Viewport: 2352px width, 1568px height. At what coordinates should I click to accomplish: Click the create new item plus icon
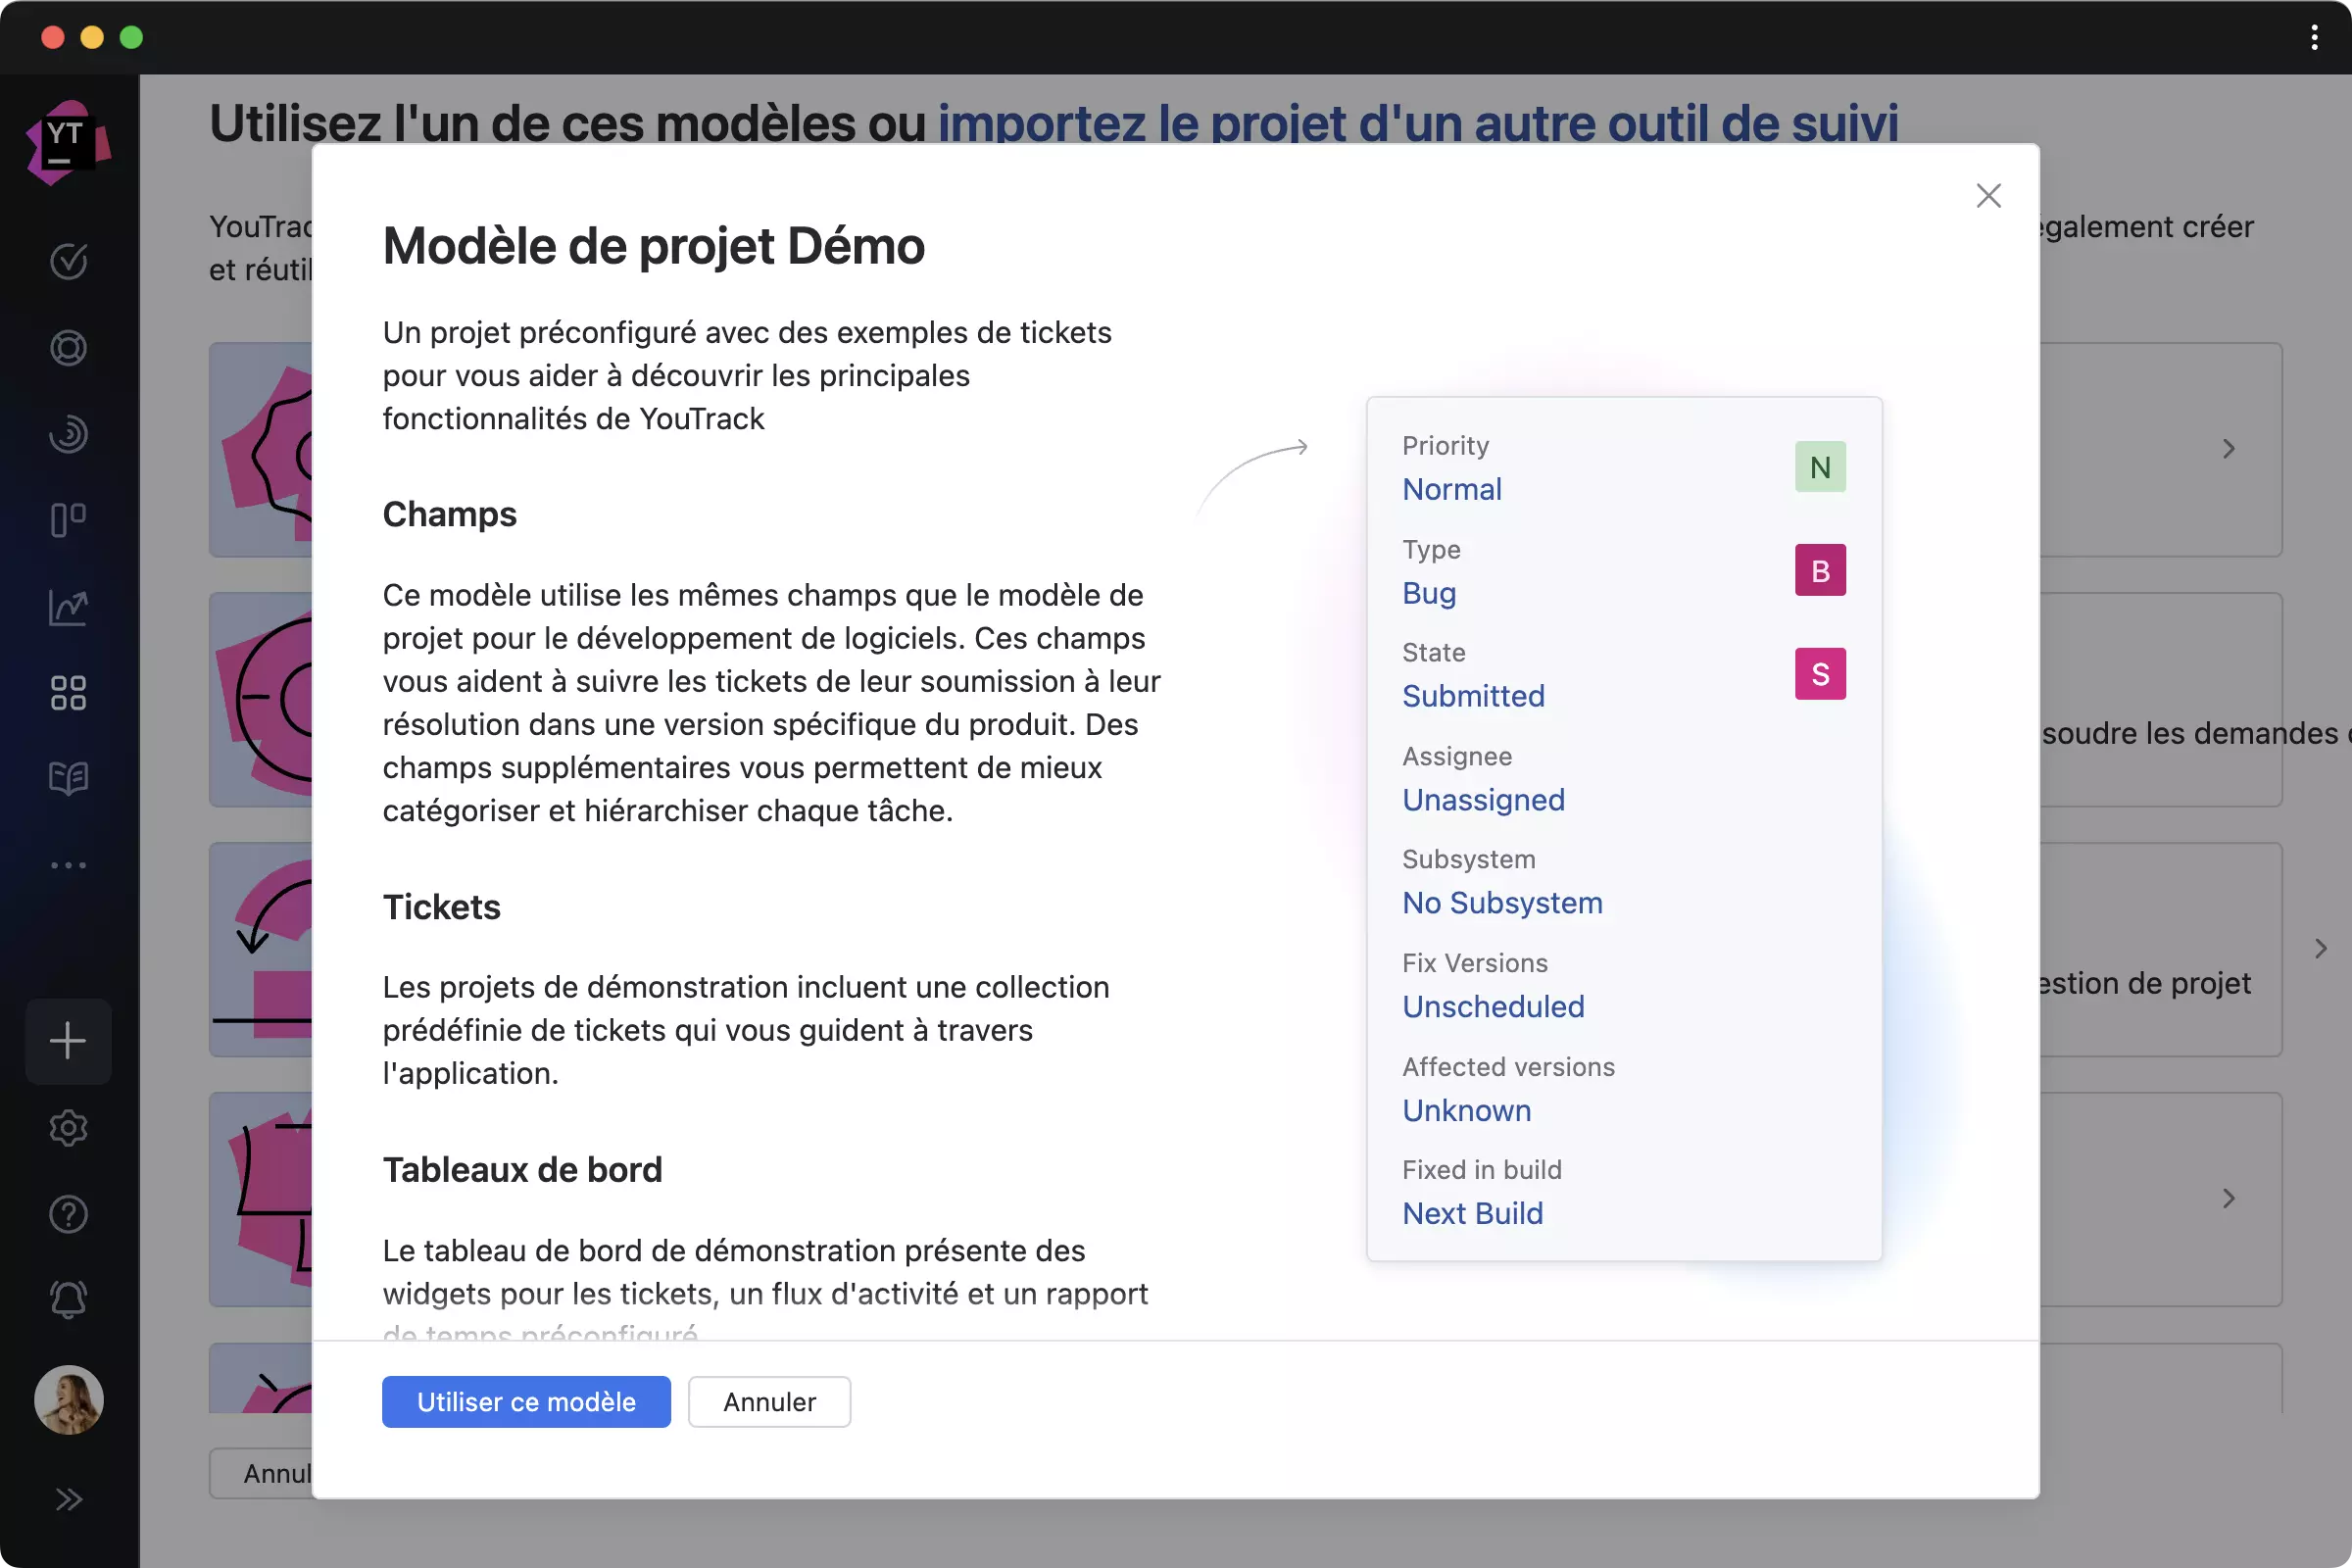tap(70, 1040)
